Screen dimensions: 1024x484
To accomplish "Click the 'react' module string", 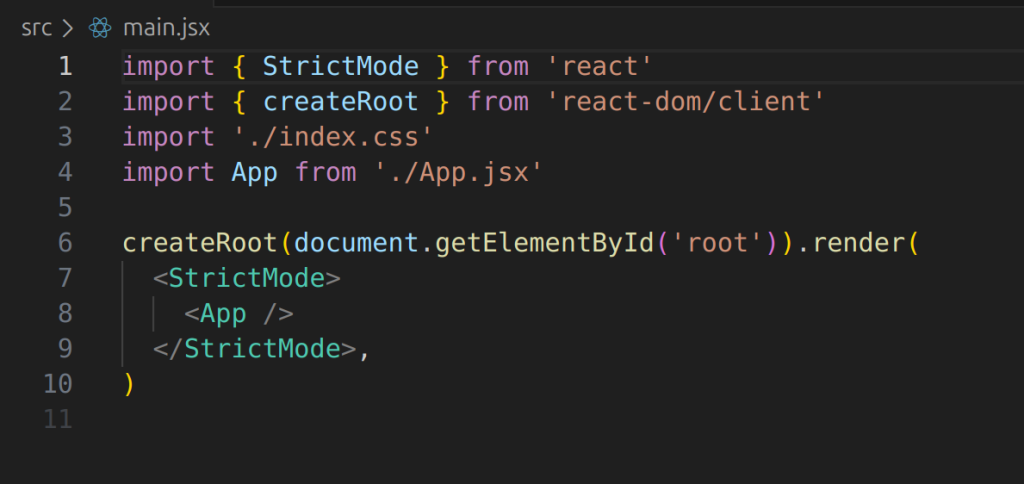I will pyautogui.click(x=599, y=67).
